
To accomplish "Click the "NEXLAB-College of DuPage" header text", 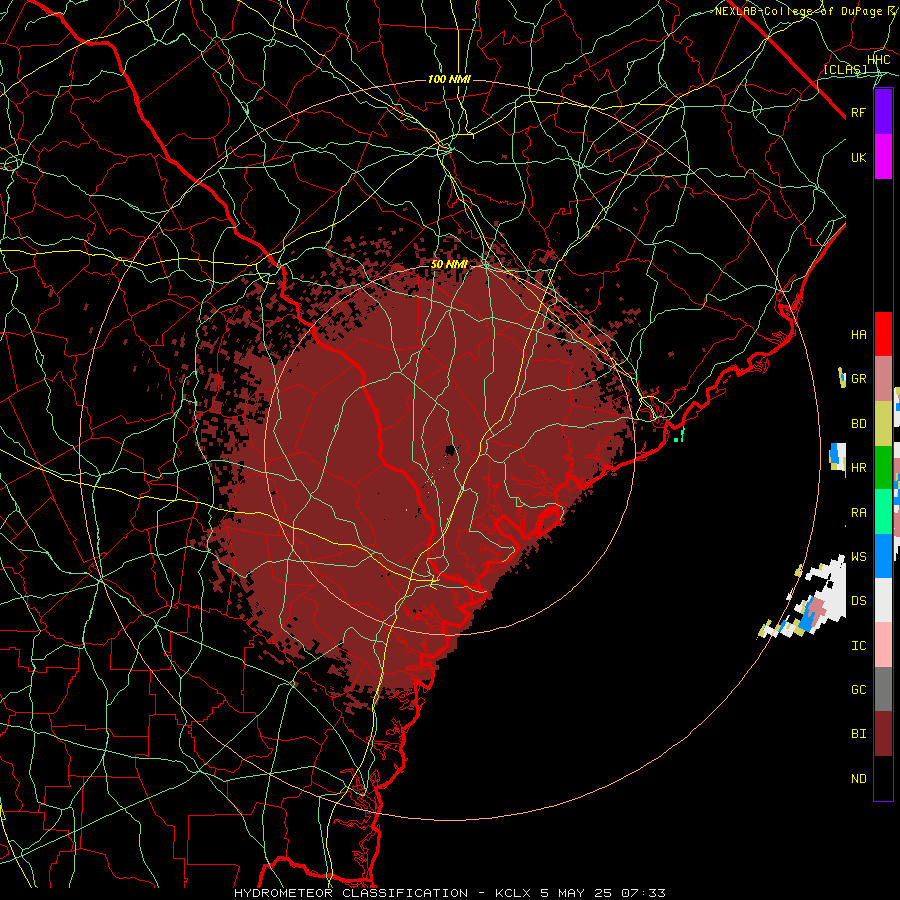I will (799, 11).
